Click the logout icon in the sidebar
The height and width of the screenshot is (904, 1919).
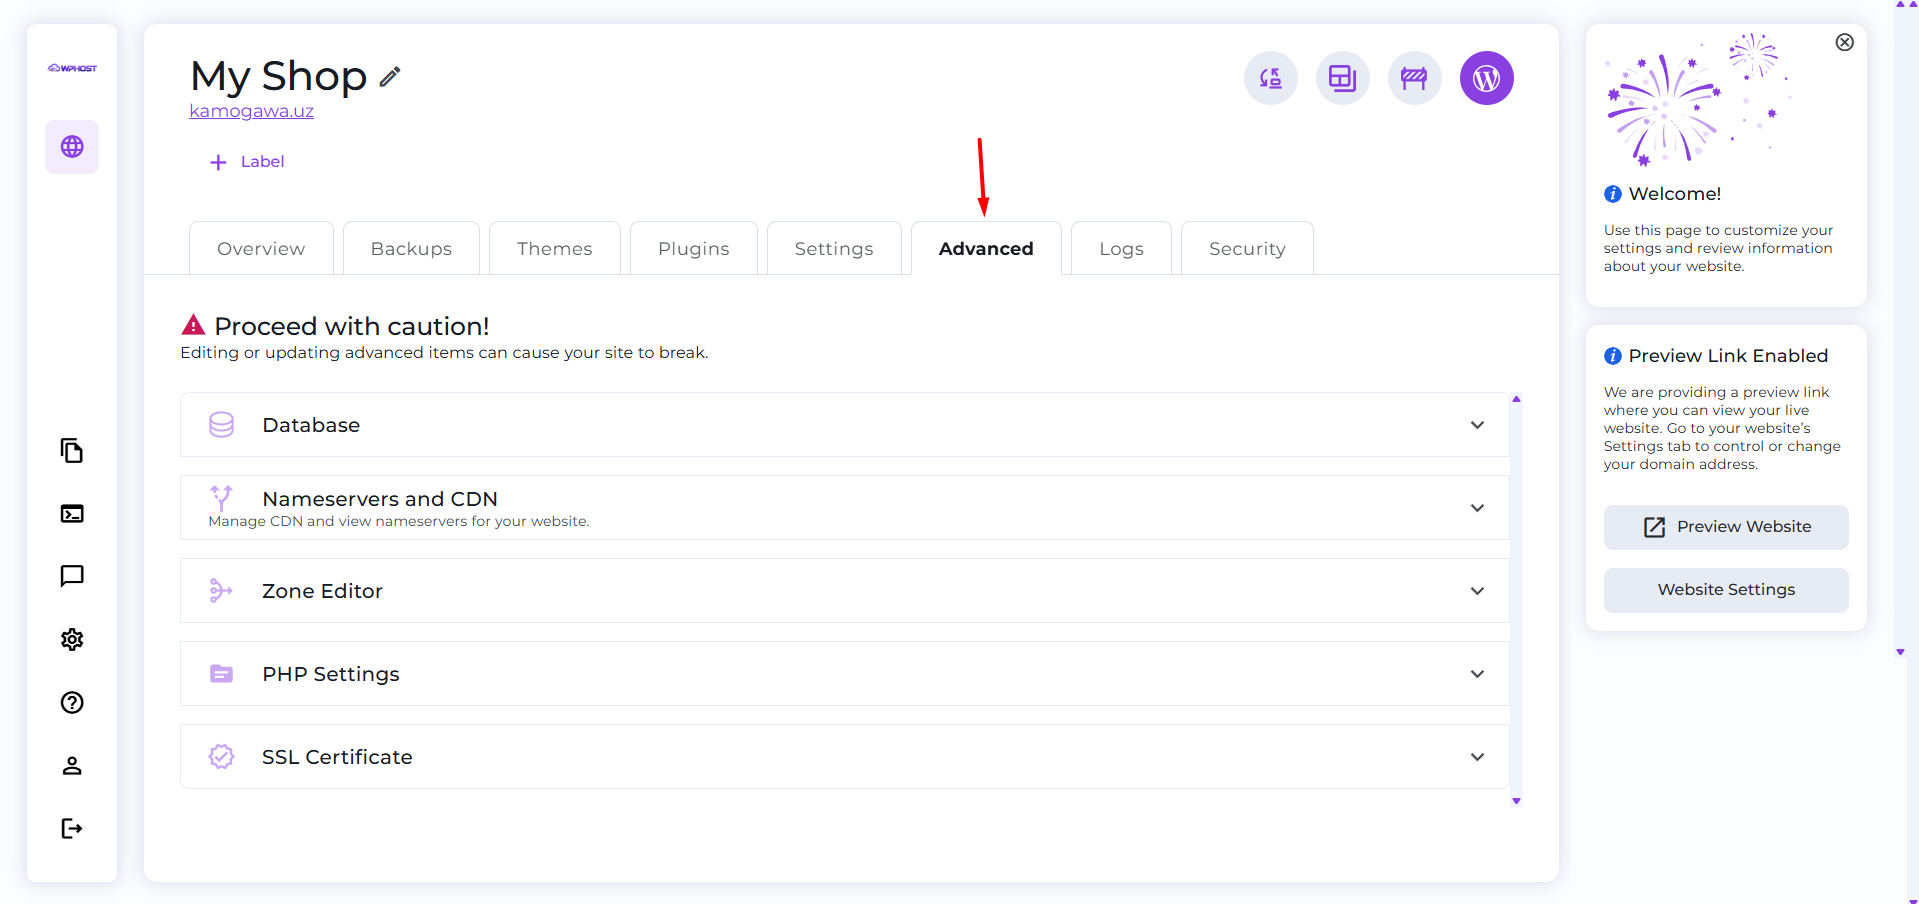pyautogui.click(x=72, y=828)
